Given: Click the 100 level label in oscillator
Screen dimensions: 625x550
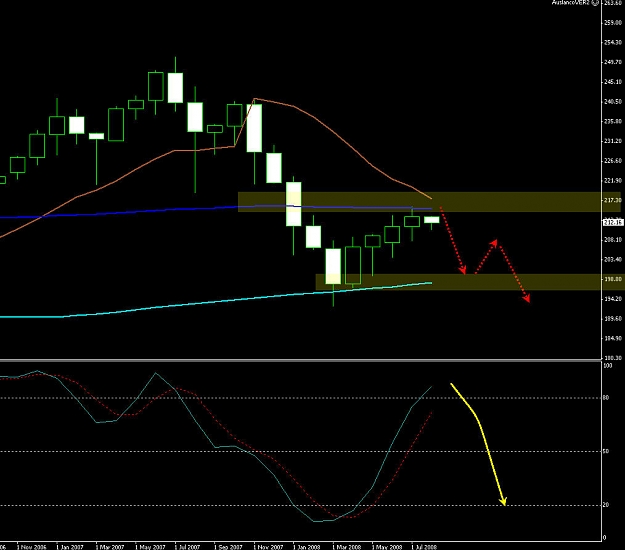Looking at the screenshot, I should point(608,365).
